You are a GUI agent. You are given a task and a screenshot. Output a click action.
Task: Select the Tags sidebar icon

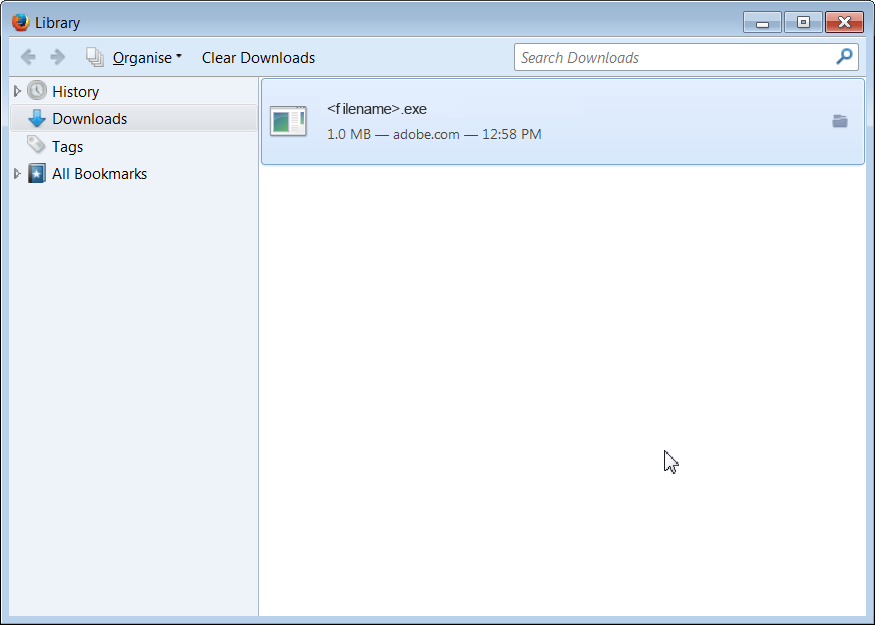37,146
